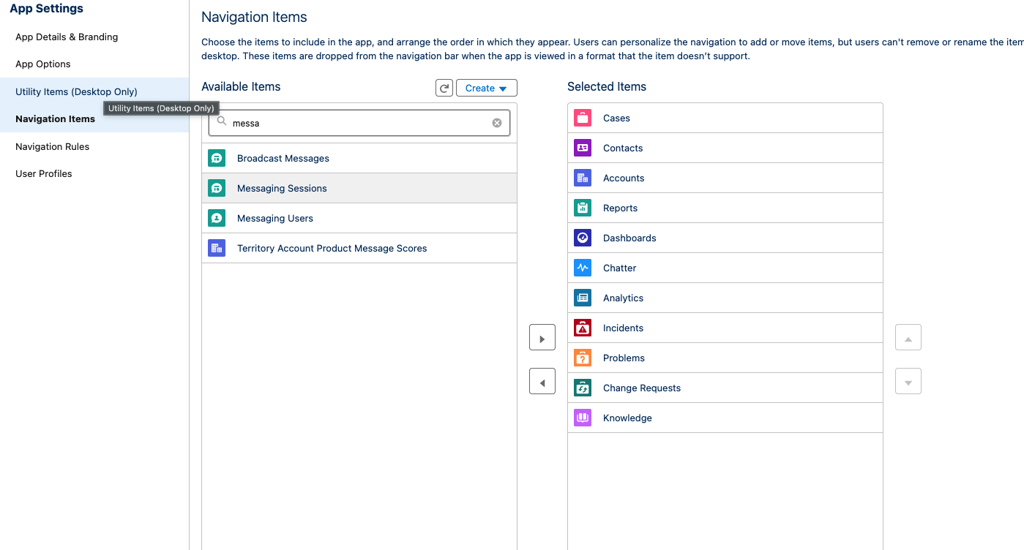This screenshot has height=550, width=1024.
Task: Select Chatter in Selected Items
Action: point(725,268)
